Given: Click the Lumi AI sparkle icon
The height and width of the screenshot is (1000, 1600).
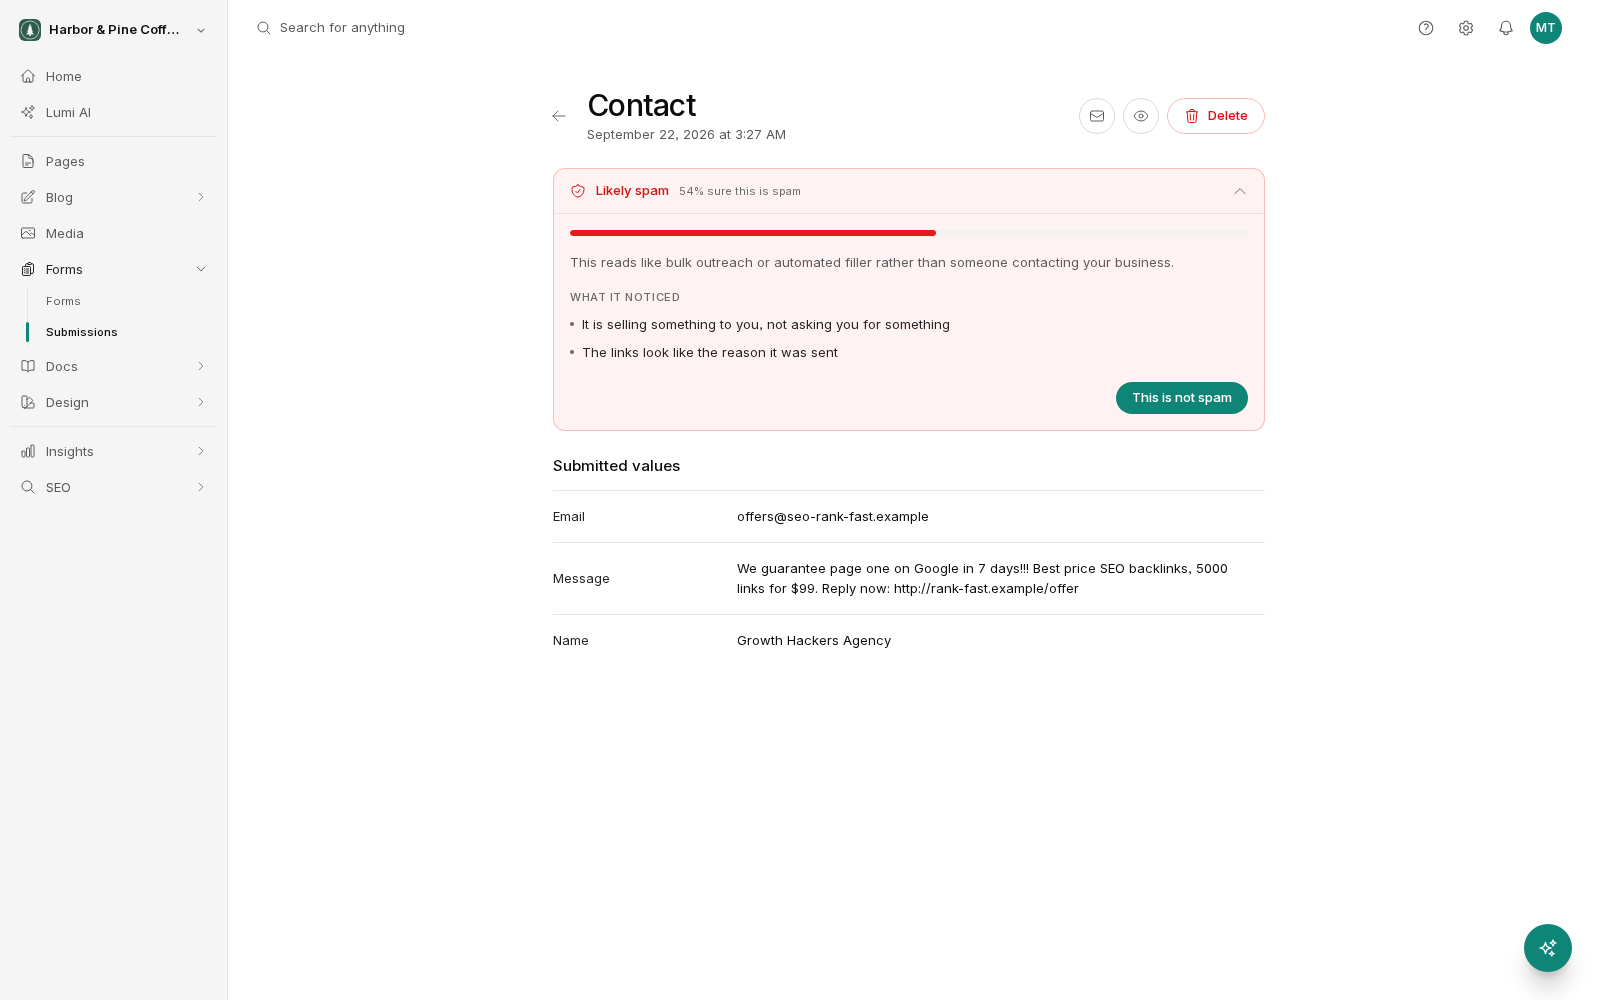Looking at the screenshot, I should pos(28,112).
